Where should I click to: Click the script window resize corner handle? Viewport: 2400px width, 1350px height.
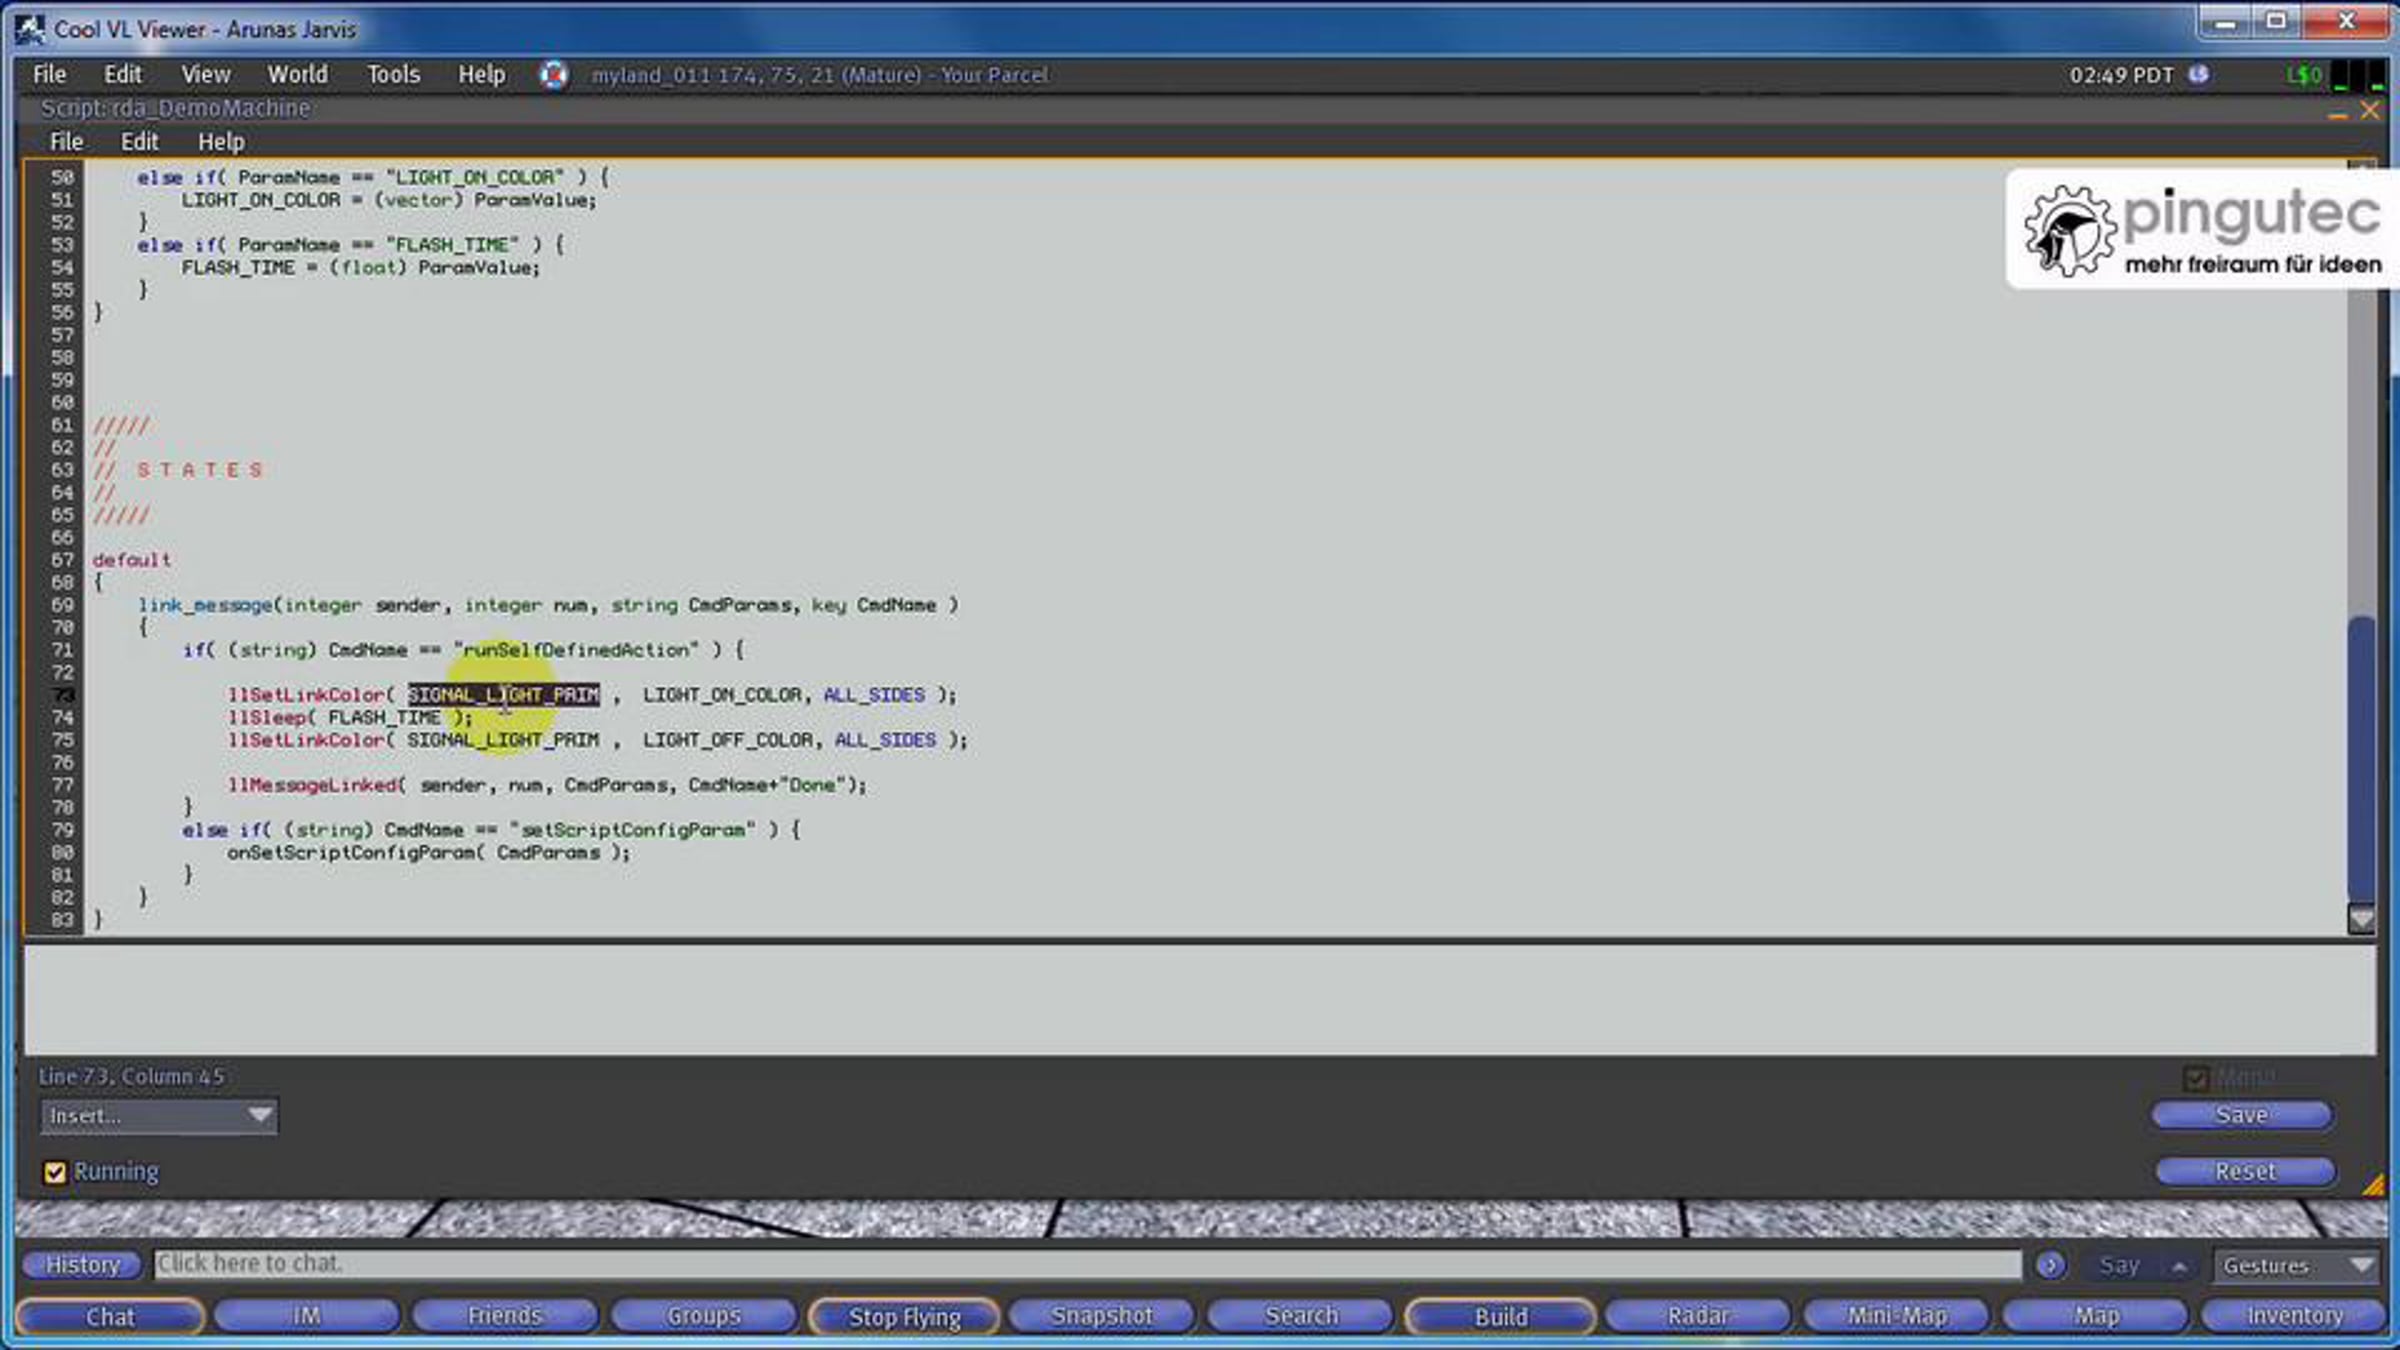click(x=2373, y=1186)
